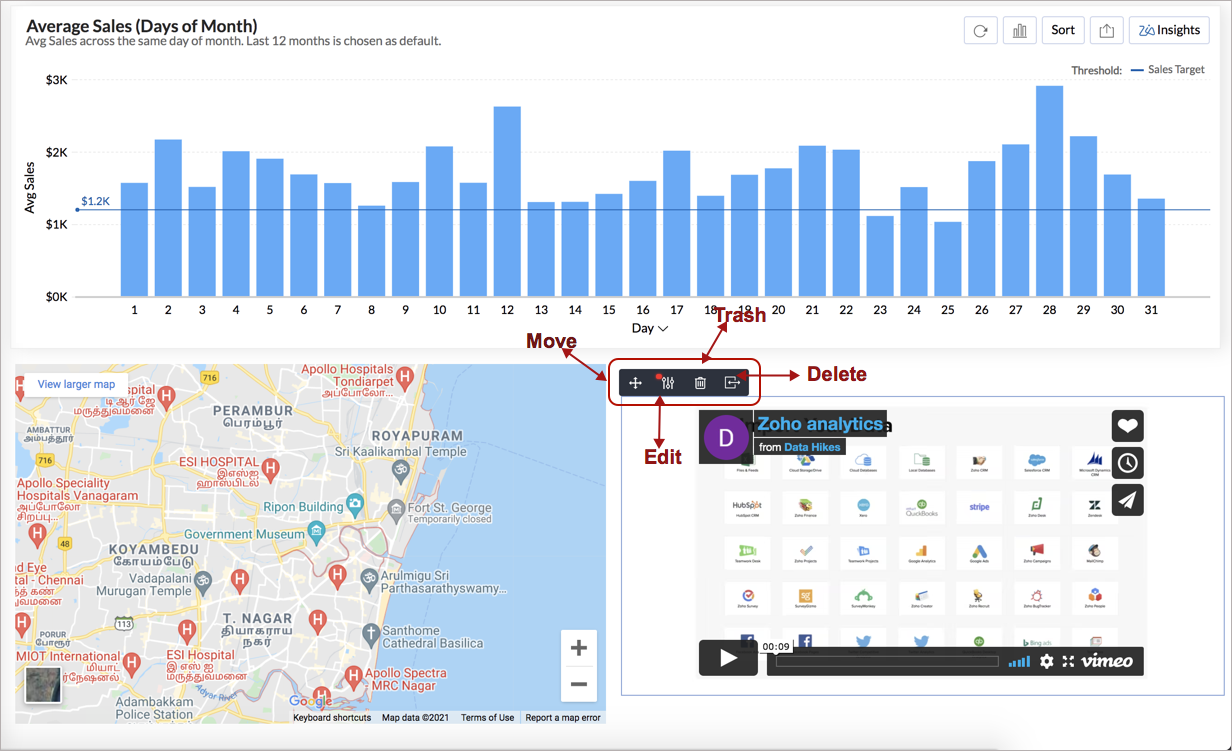Open the chart type bar-graph icon

coord(1019,30)
